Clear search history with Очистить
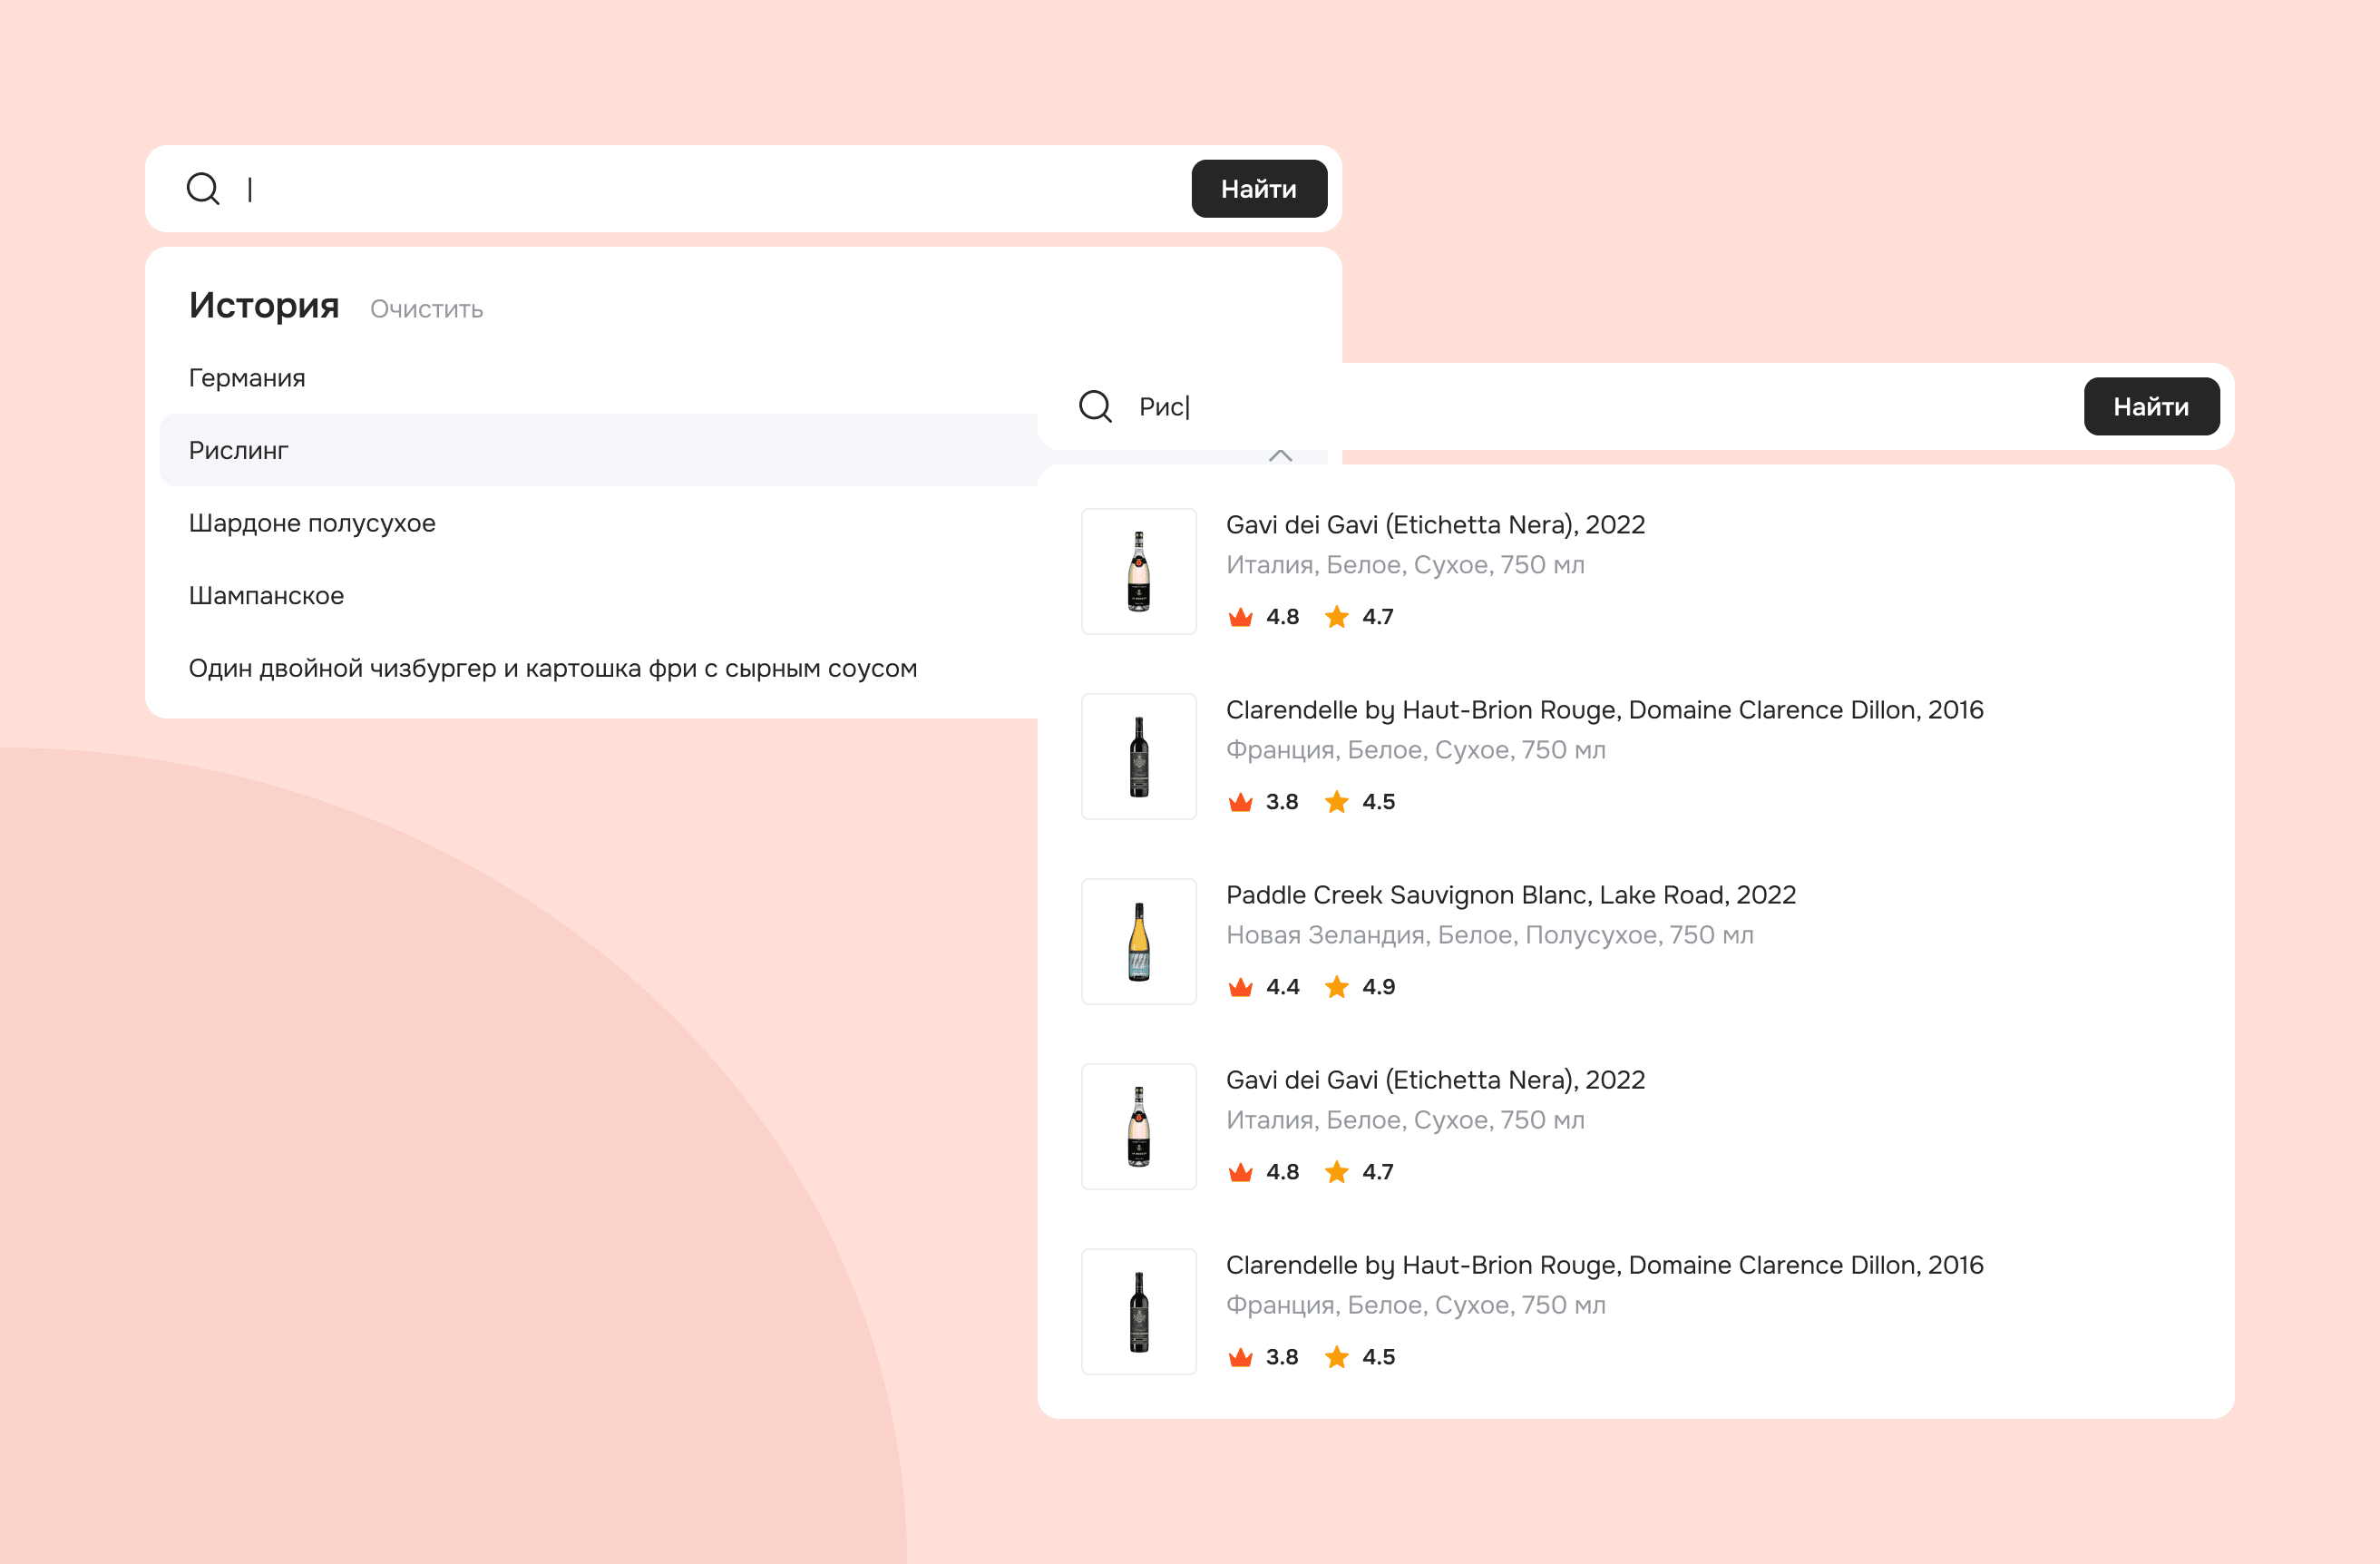The image size is (2380, 1564). point(426,309)
